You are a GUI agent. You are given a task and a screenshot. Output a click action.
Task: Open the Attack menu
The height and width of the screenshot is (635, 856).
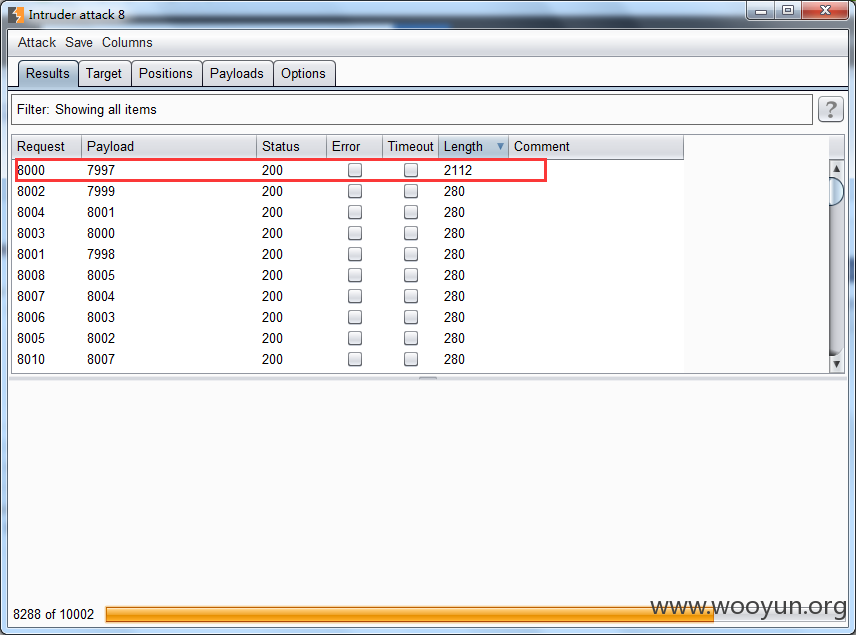[x=37, y=43]
